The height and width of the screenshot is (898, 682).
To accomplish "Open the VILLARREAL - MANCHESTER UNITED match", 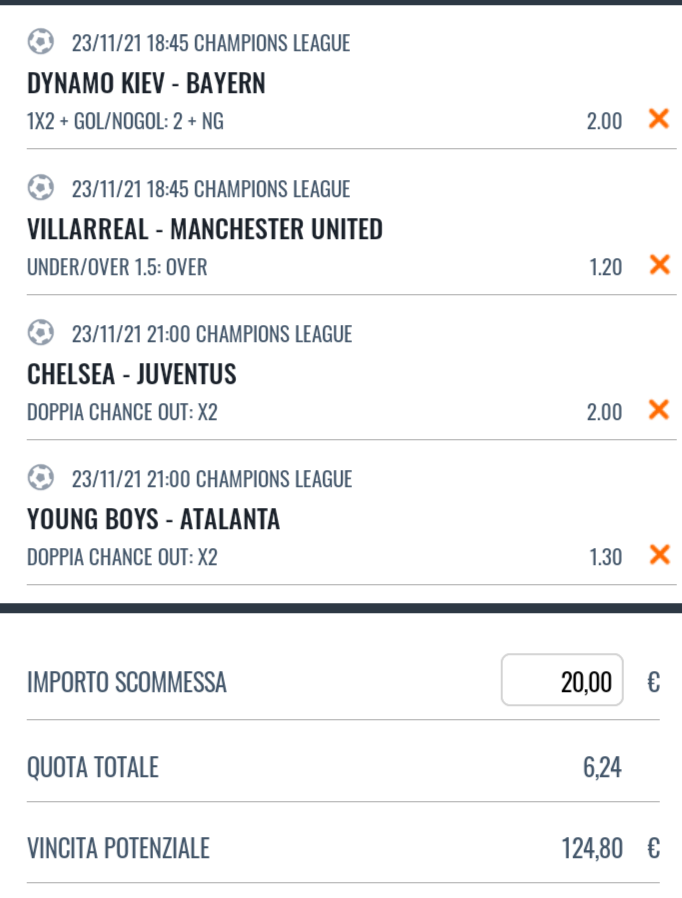I will click(x=205, y=229).
